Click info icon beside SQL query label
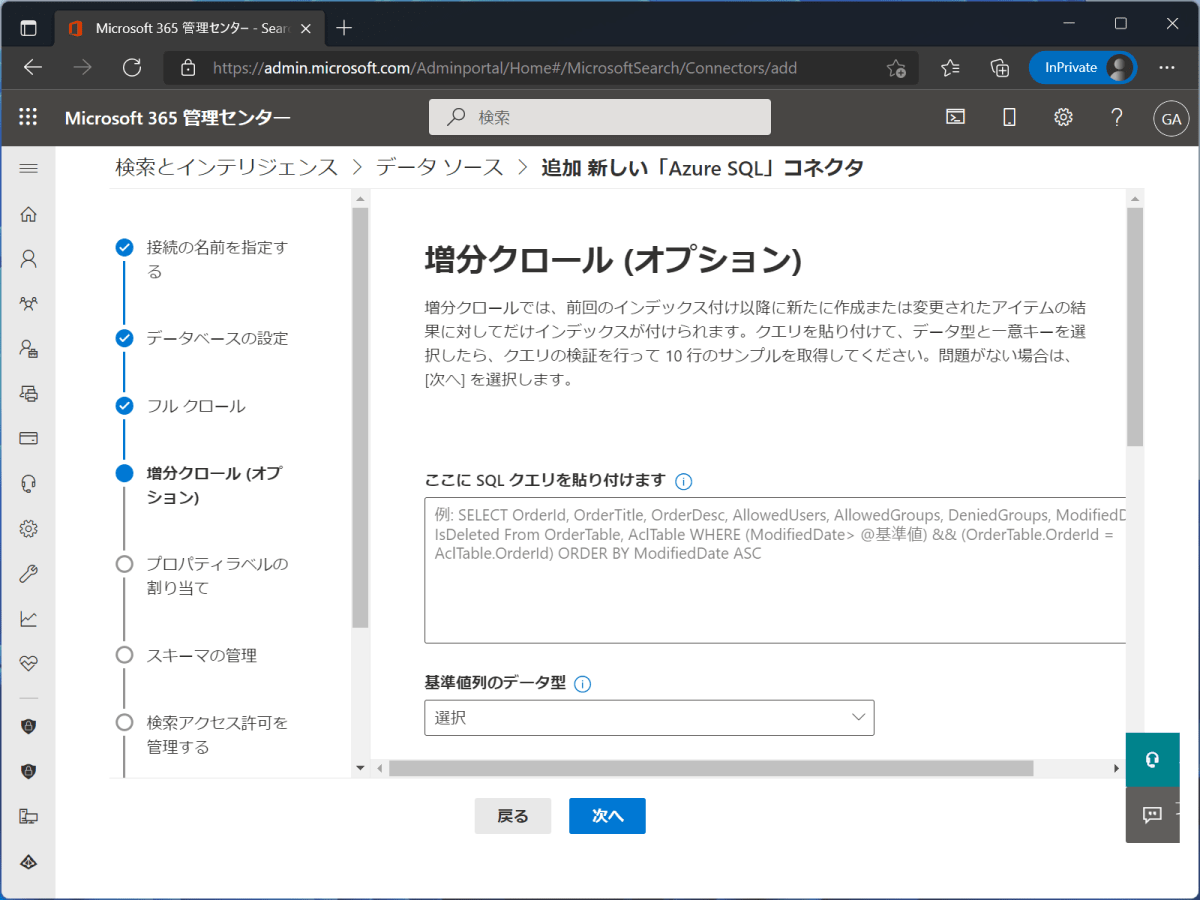The height and width of the screenshot is (900, 1200). click(x=684, y=481)
